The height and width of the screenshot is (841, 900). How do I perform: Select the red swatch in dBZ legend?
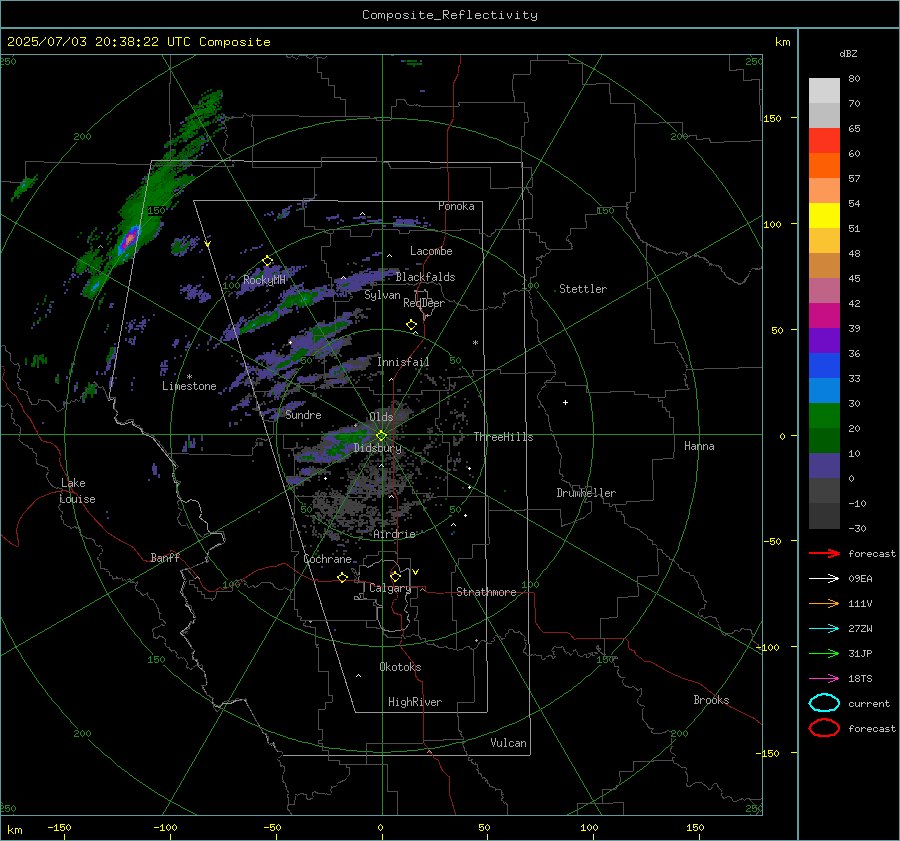(x=824, y=141)
